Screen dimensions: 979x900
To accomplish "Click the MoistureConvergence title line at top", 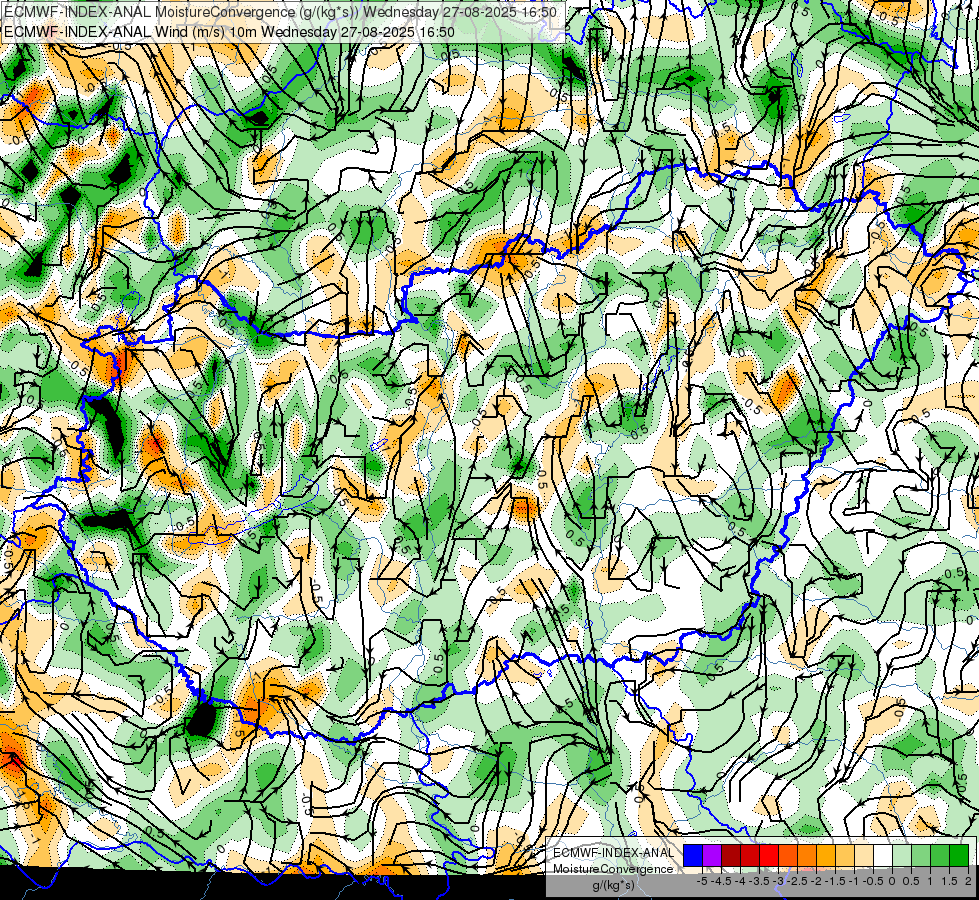I will coord(280,12).
